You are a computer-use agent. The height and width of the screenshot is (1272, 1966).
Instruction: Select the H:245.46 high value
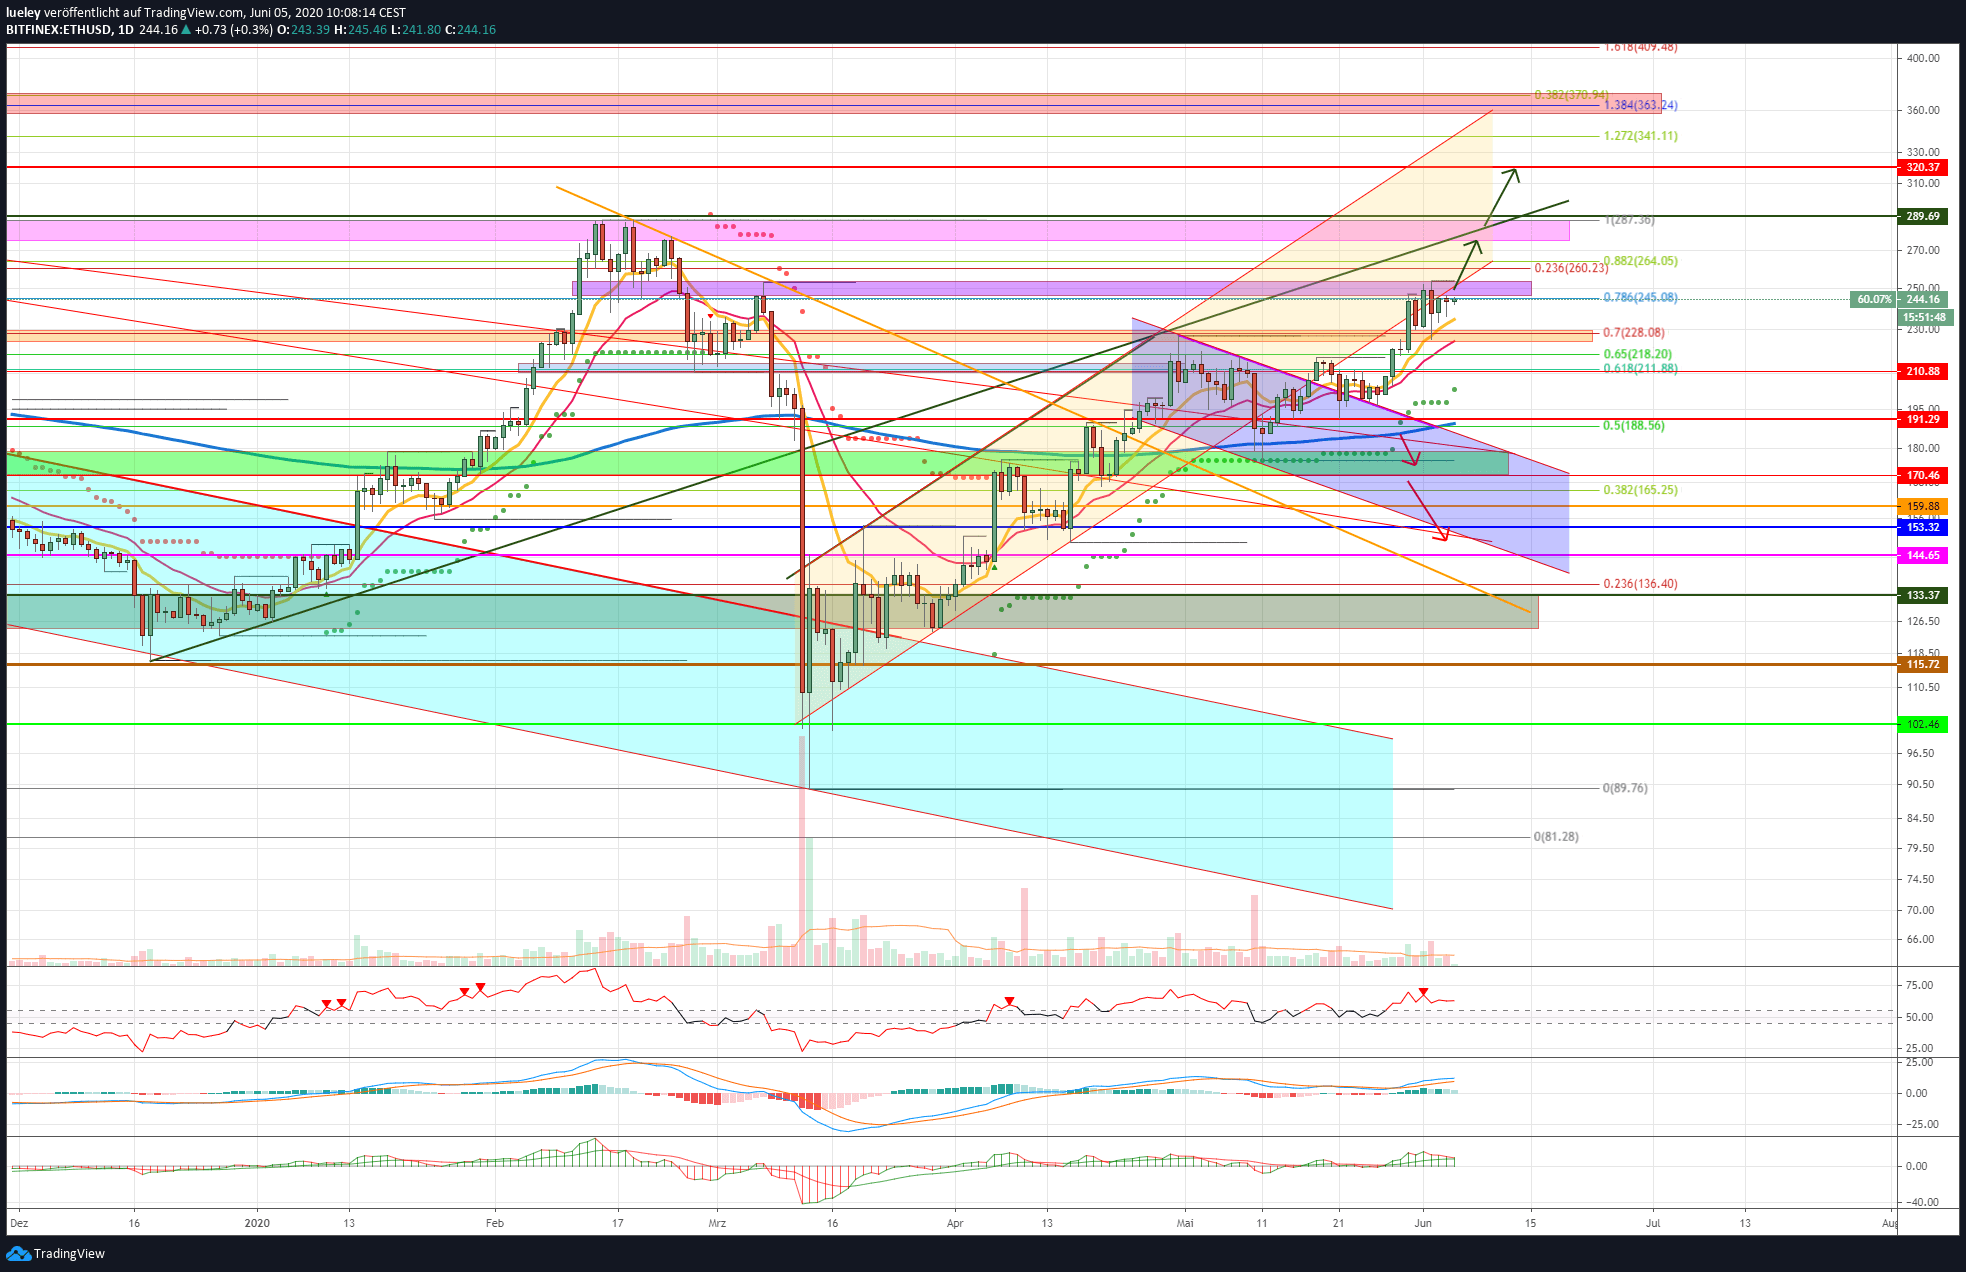[x=360, y=30]
